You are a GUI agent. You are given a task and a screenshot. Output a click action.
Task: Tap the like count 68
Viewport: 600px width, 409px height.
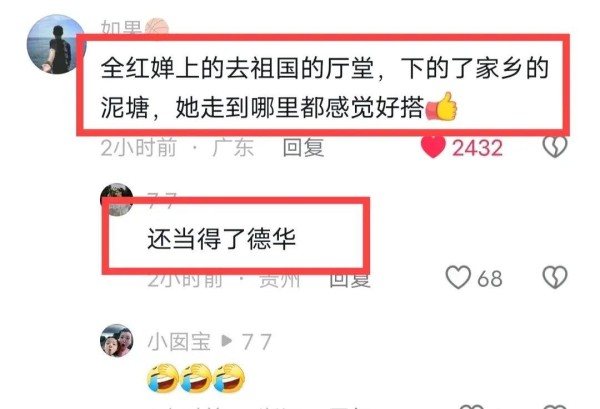(x=490, y=279)
